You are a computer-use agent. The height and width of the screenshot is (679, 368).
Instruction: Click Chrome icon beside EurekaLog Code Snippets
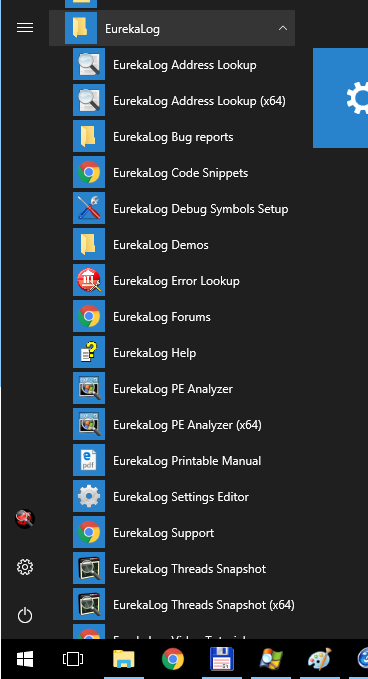pos(89,172)
